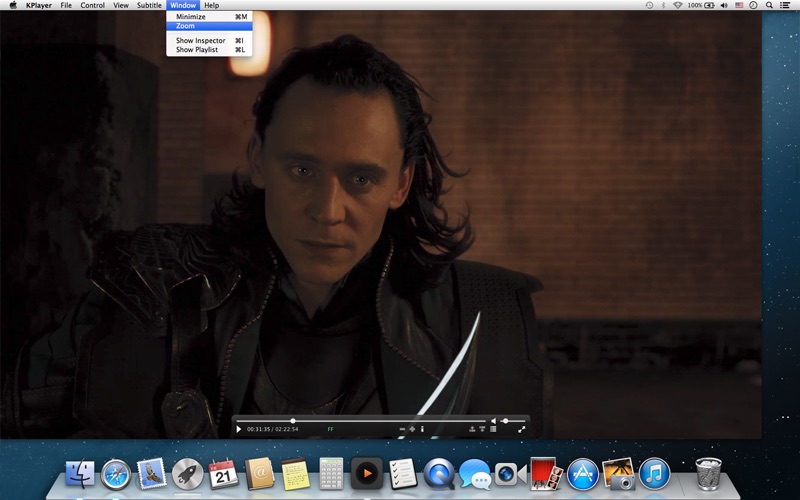Screen dimensions: 800x500
Task: Open the Subtitle menu
Action: [149, 5]
